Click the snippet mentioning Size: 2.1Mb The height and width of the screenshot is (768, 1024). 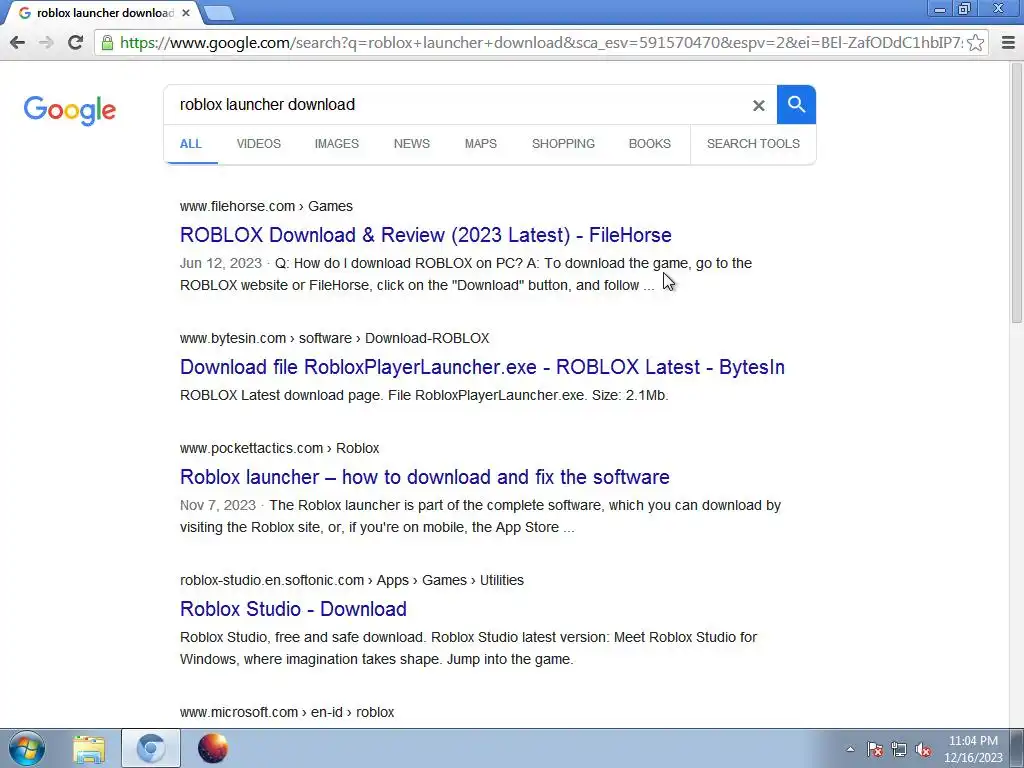424,395
